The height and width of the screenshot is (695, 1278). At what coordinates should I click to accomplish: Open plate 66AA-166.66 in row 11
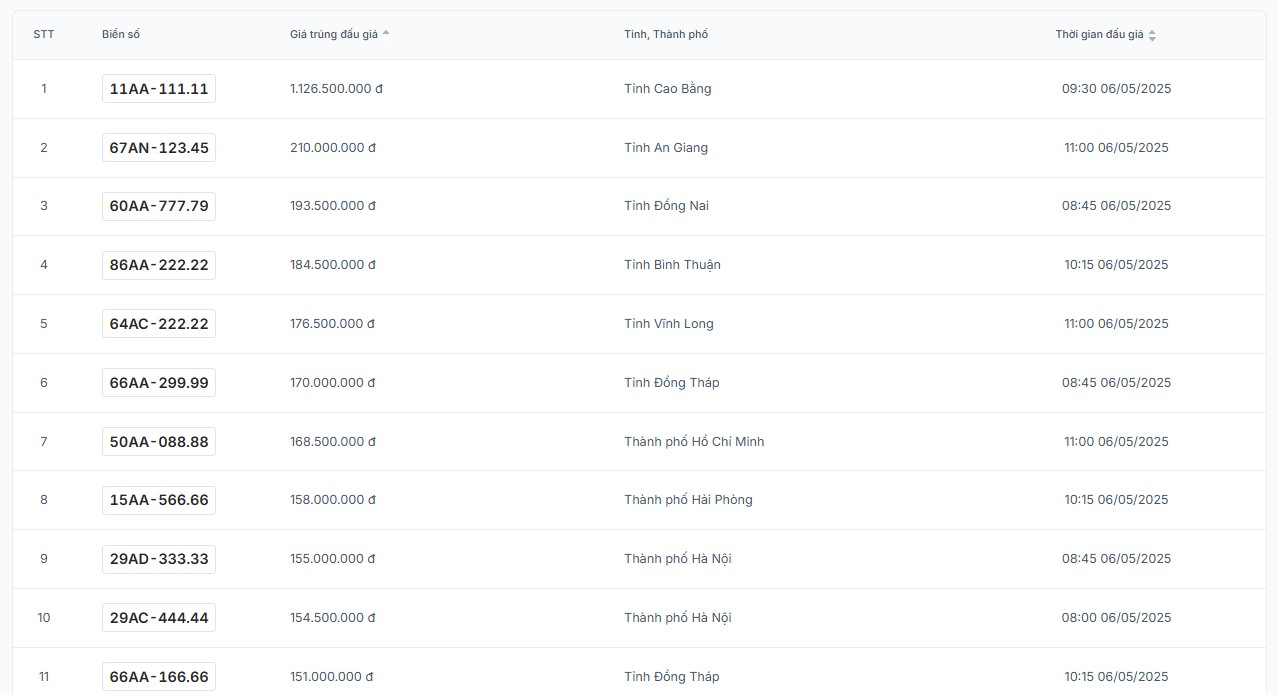(159, 677)
